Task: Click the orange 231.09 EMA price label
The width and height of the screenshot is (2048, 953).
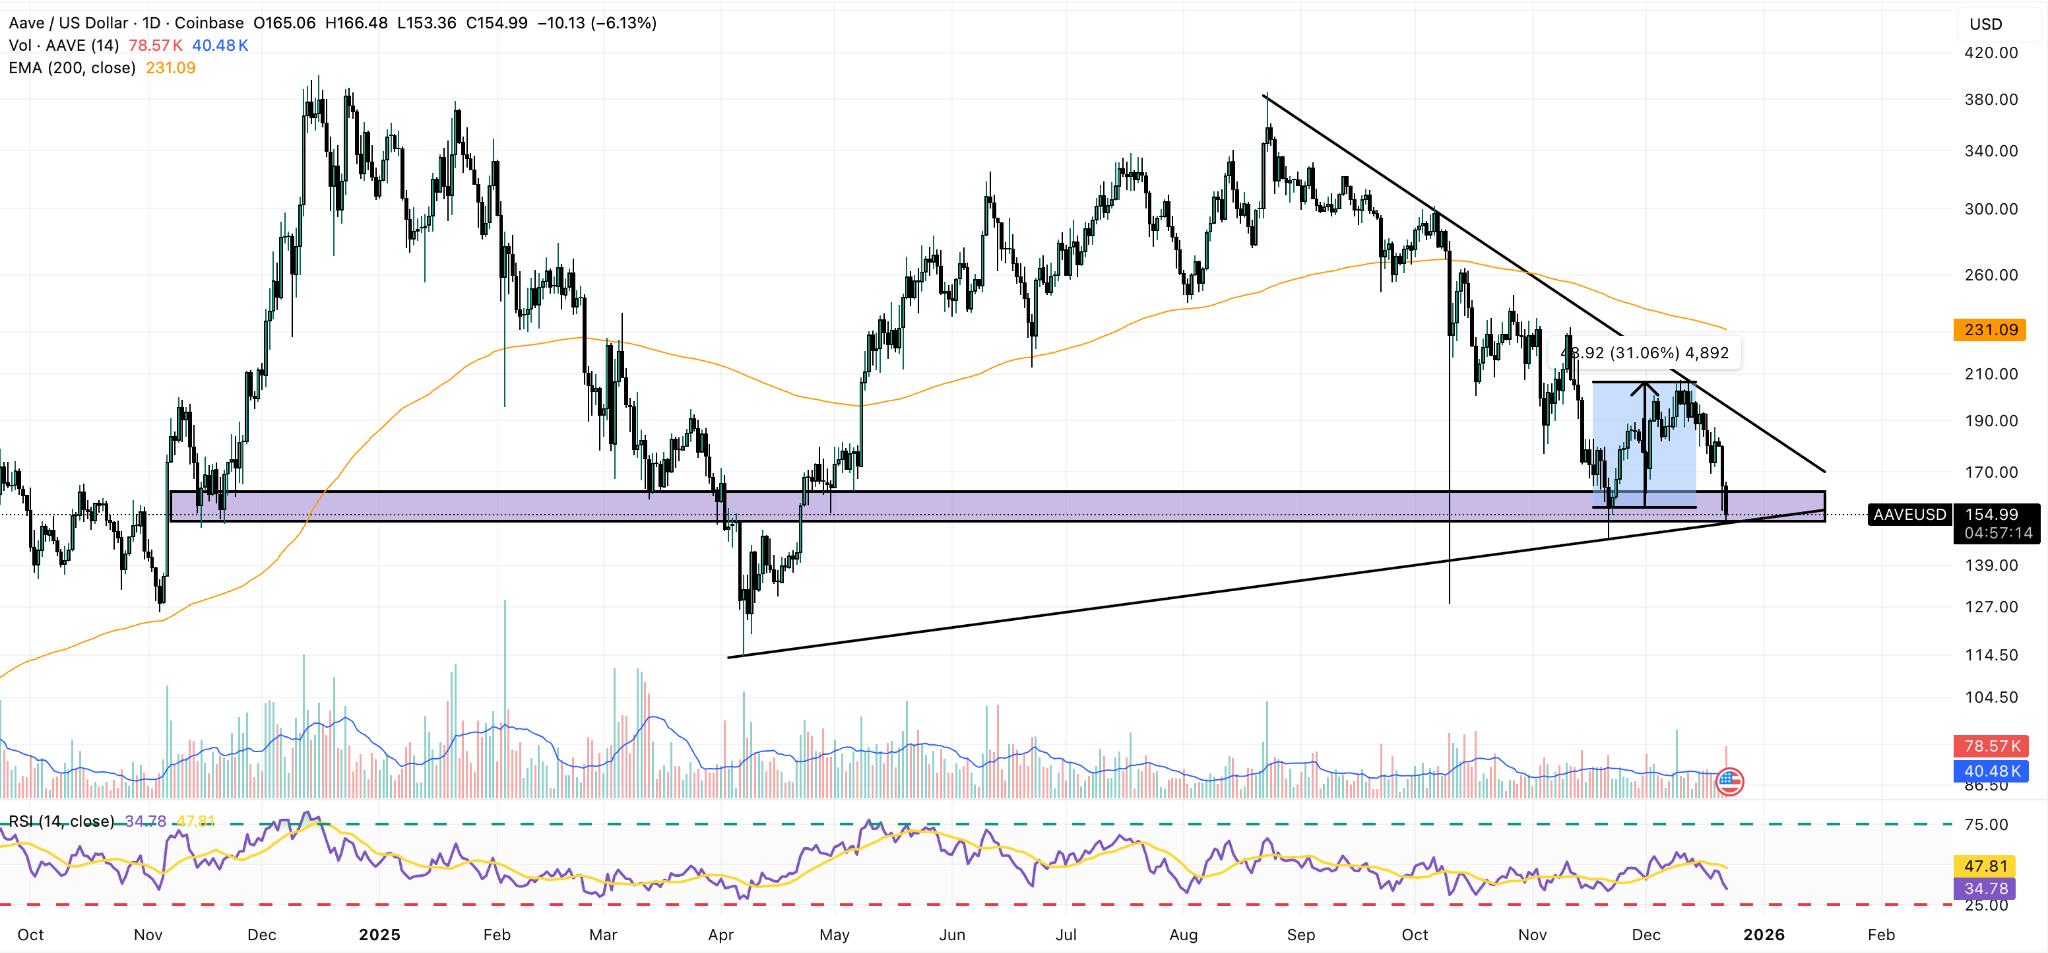Action: coord(1990,330)
